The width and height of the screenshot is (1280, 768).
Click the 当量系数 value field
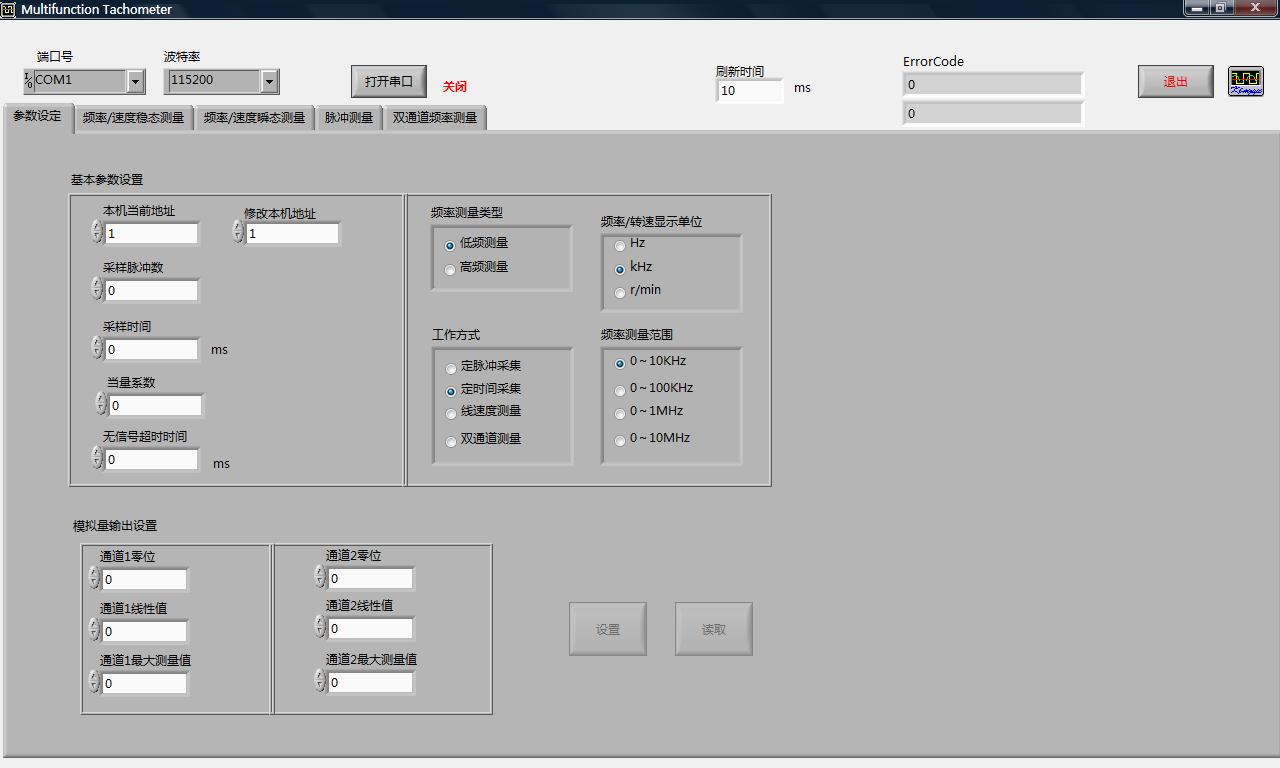[x=155, y=406]
